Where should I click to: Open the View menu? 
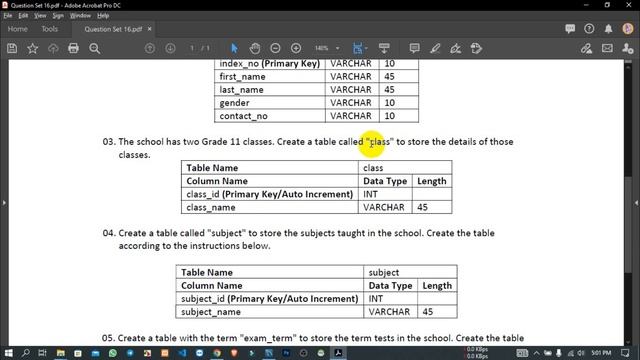click(x=40, y=16)
